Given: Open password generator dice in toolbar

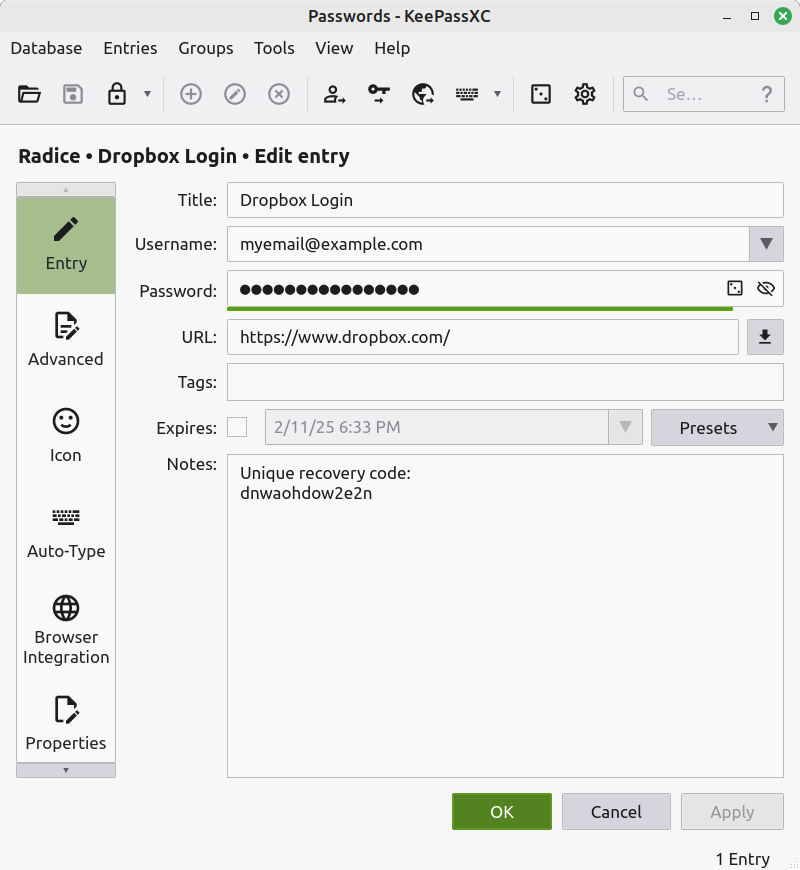Looking at the screenshot, I should pyautogui.click(x=540, y=94).
